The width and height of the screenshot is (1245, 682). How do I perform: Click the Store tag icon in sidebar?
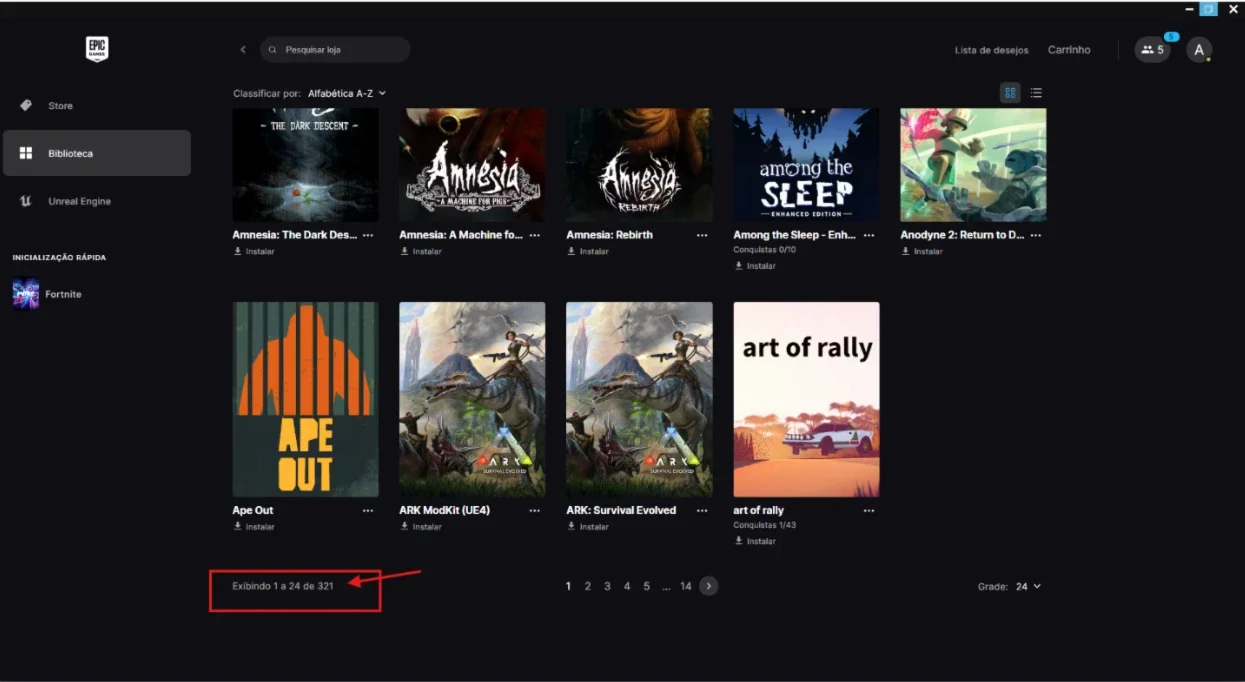26,105
